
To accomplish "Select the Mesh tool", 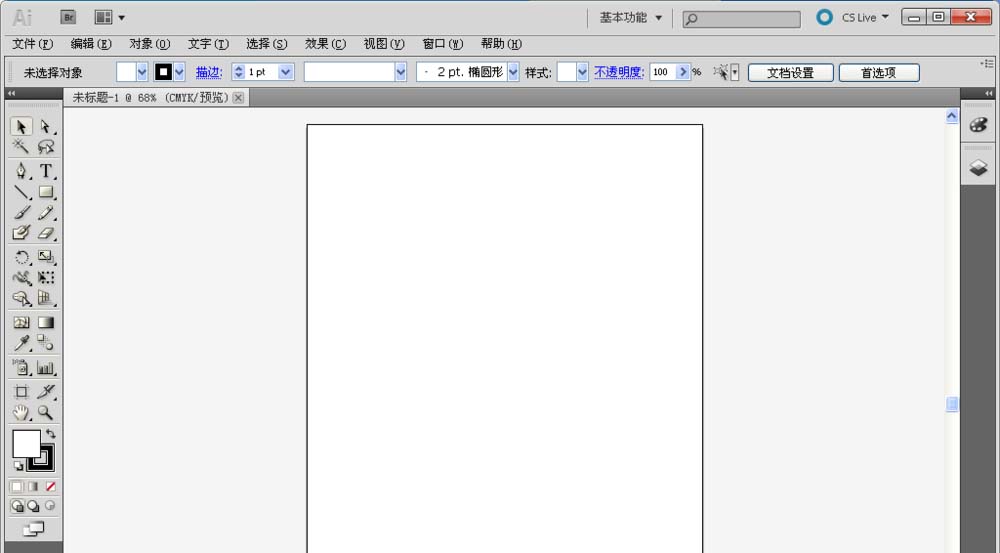I will [x=21, y=323].
